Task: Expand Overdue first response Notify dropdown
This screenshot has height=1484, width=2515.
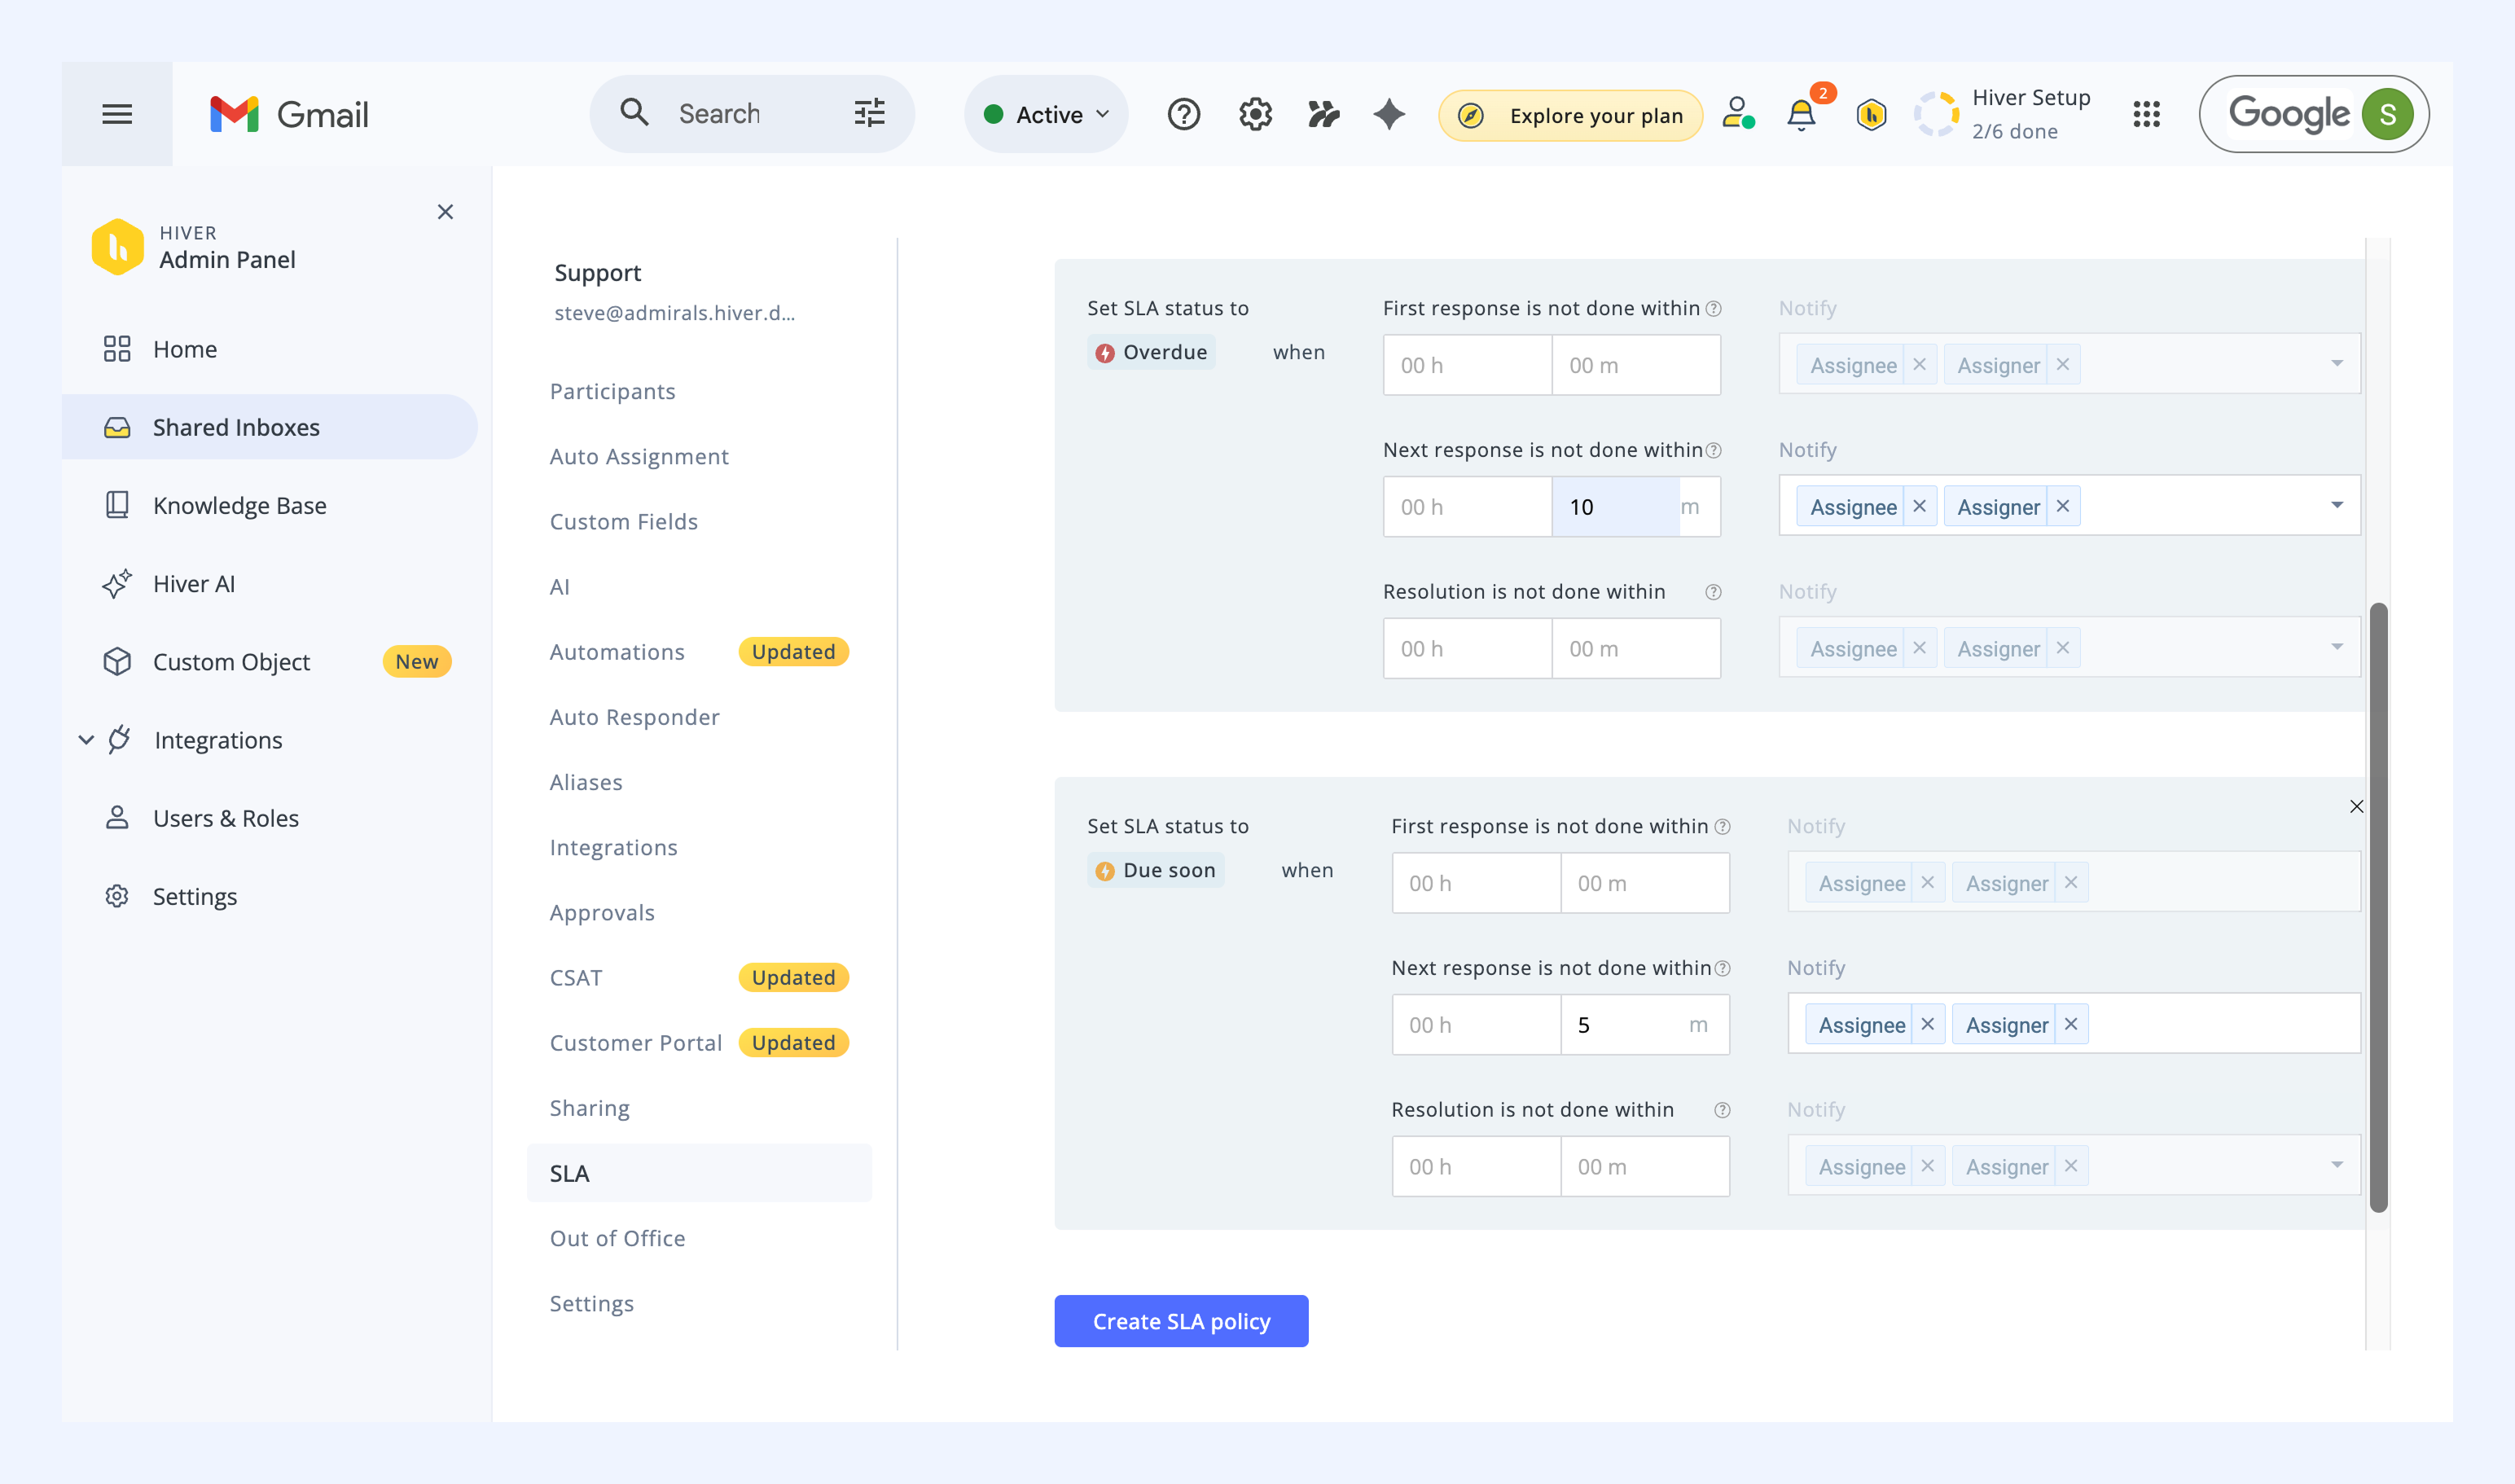Action: click(x=2336, y=363)
